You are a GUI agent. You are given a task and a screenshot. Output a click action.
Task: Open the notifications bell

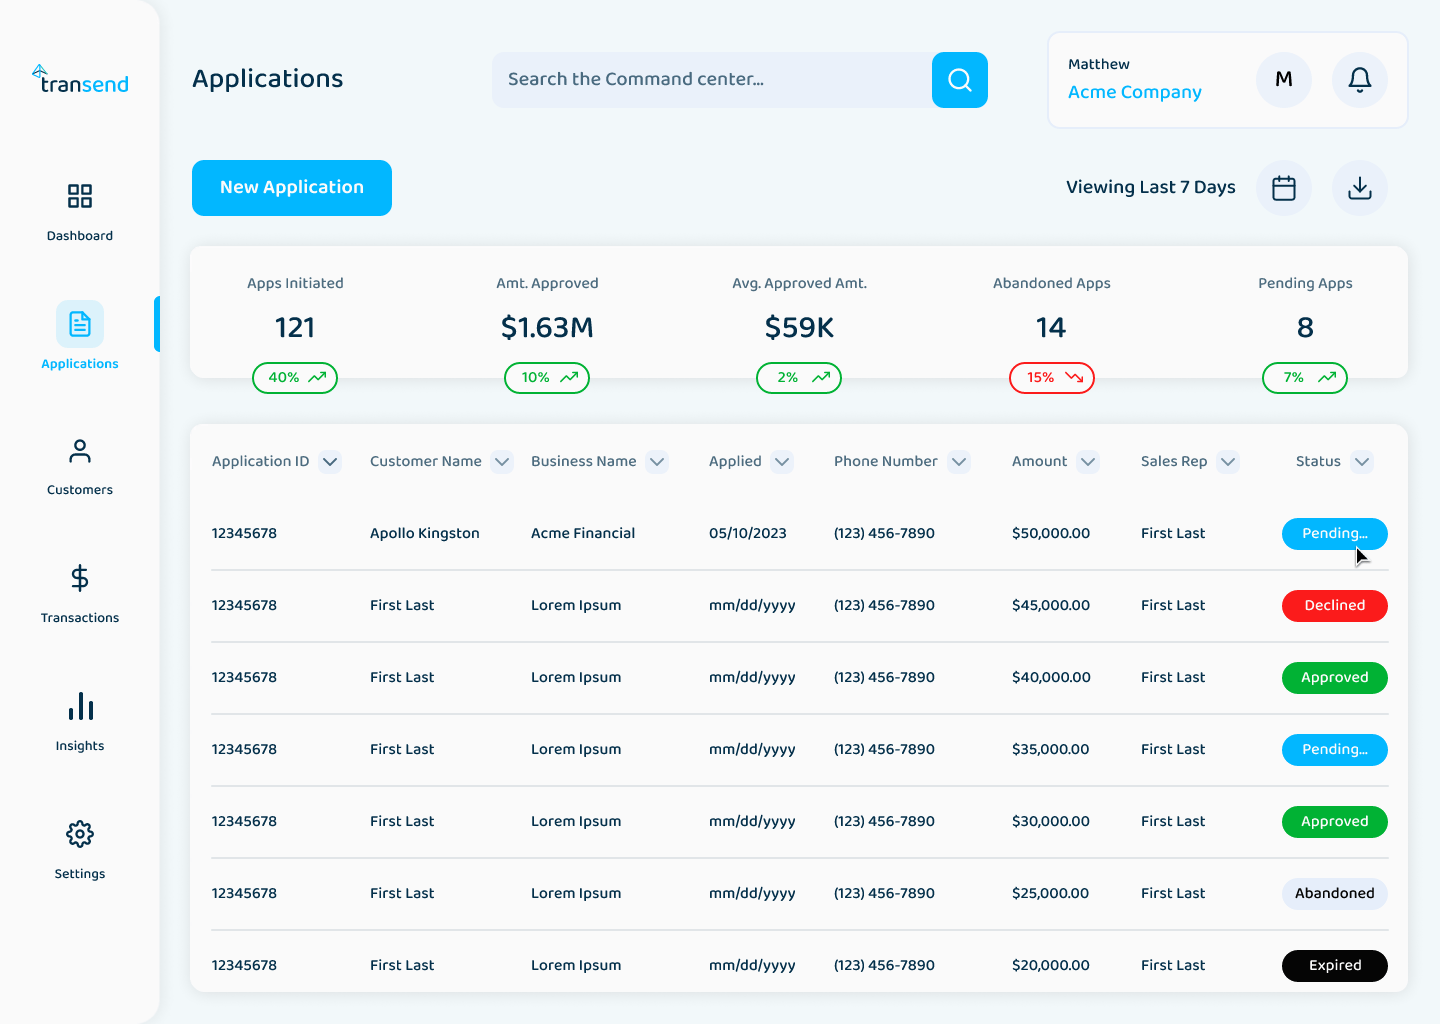pos(1360,80)
